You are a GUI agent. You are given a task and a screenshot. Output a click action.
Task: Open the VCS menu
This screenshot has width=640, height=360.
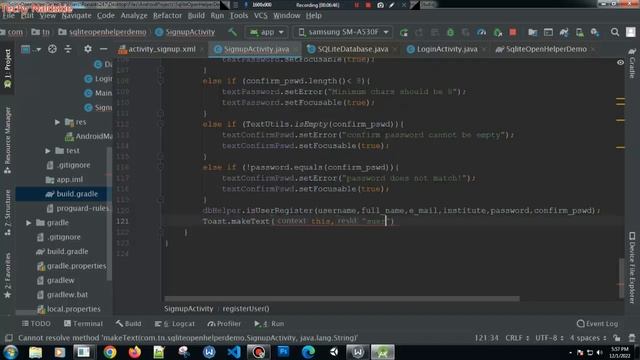260,16
